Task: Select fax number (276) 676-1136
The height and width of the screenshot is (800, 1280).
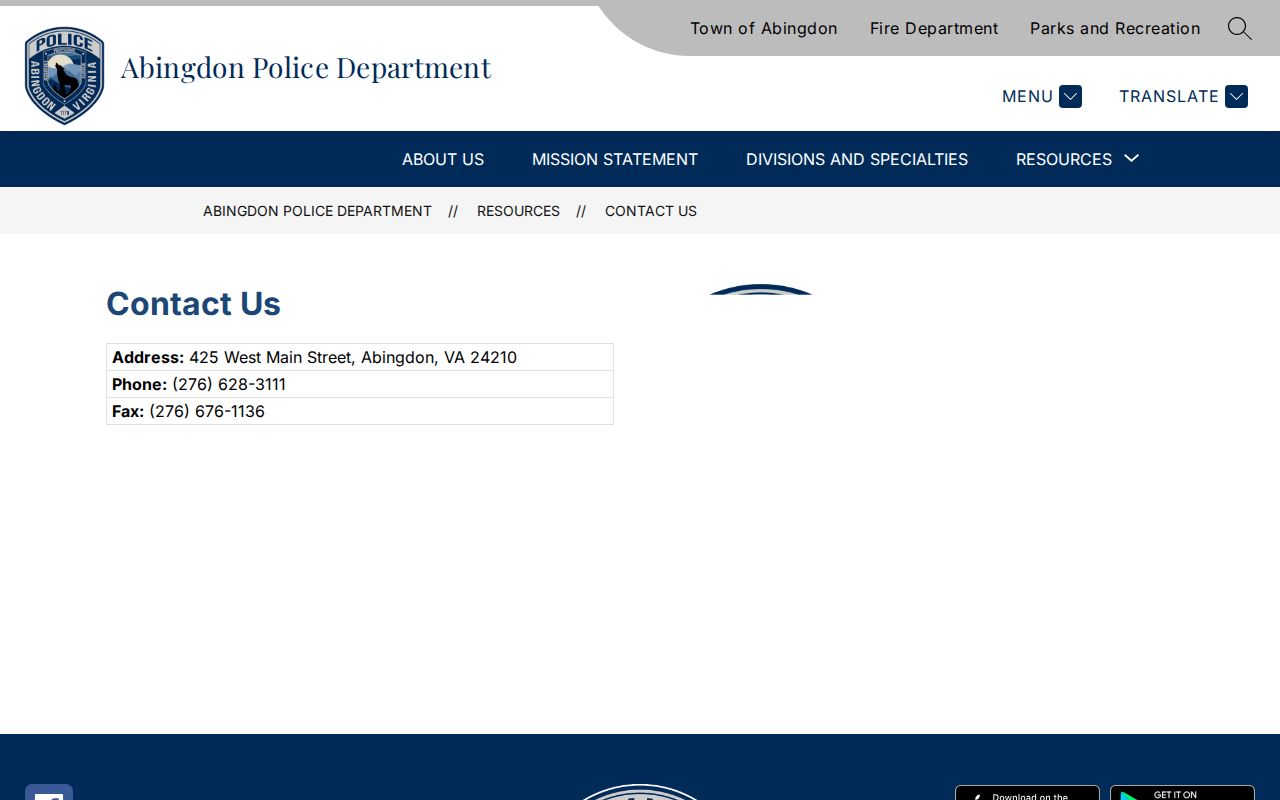Action: (207, 411)
